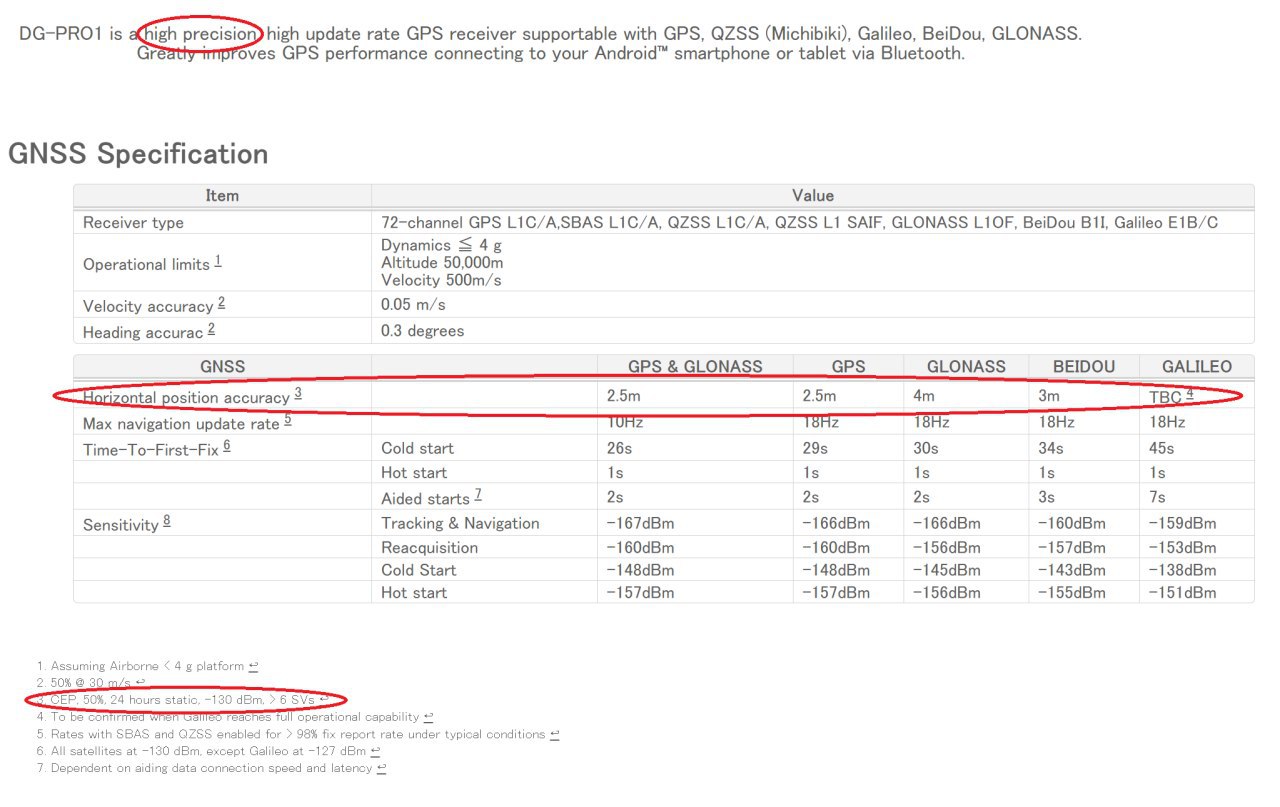This screenshot has height=807, width=1280.
Task: Open footnote 1 beside Operational limits
Action: click(x=218, y=262)
